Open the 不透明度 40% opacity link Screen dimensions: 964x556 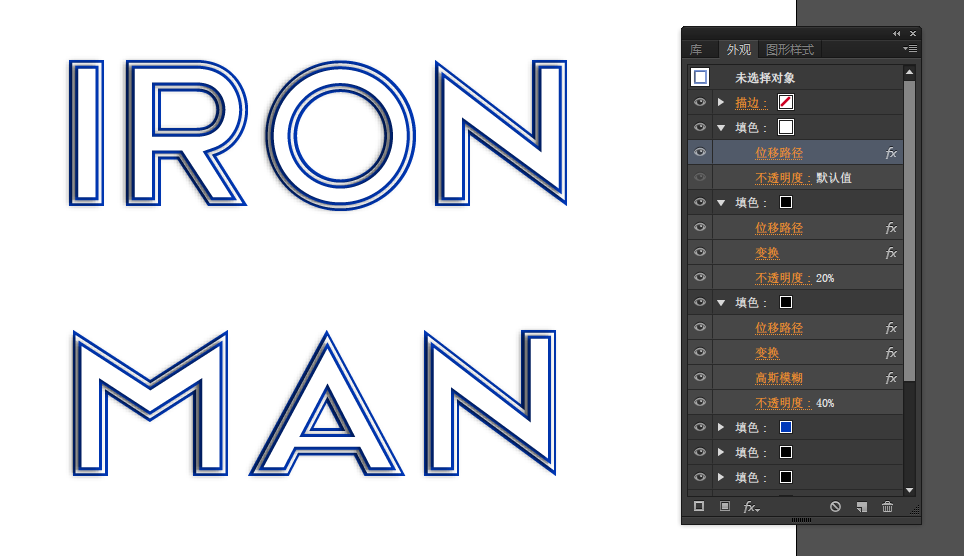783,403
